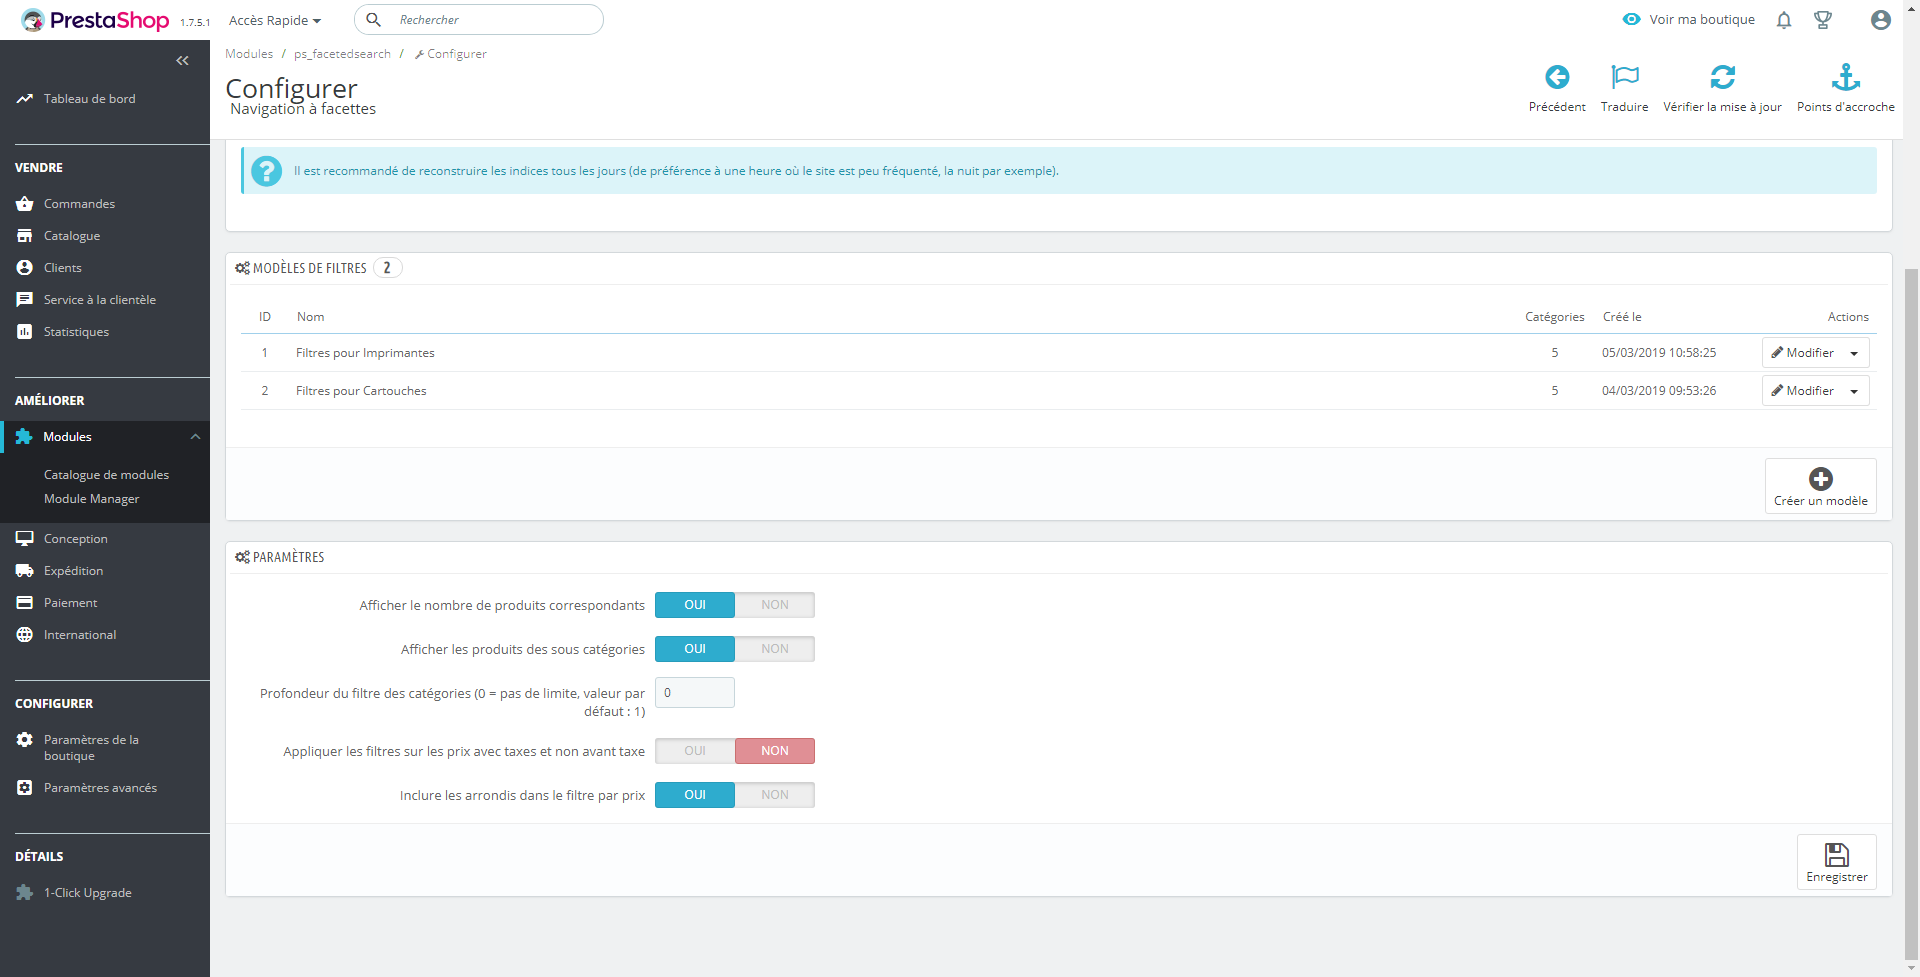This screenshot has width=1920, height=977.
Task: Focus the category filter depth input field
Action: [695, 693]
